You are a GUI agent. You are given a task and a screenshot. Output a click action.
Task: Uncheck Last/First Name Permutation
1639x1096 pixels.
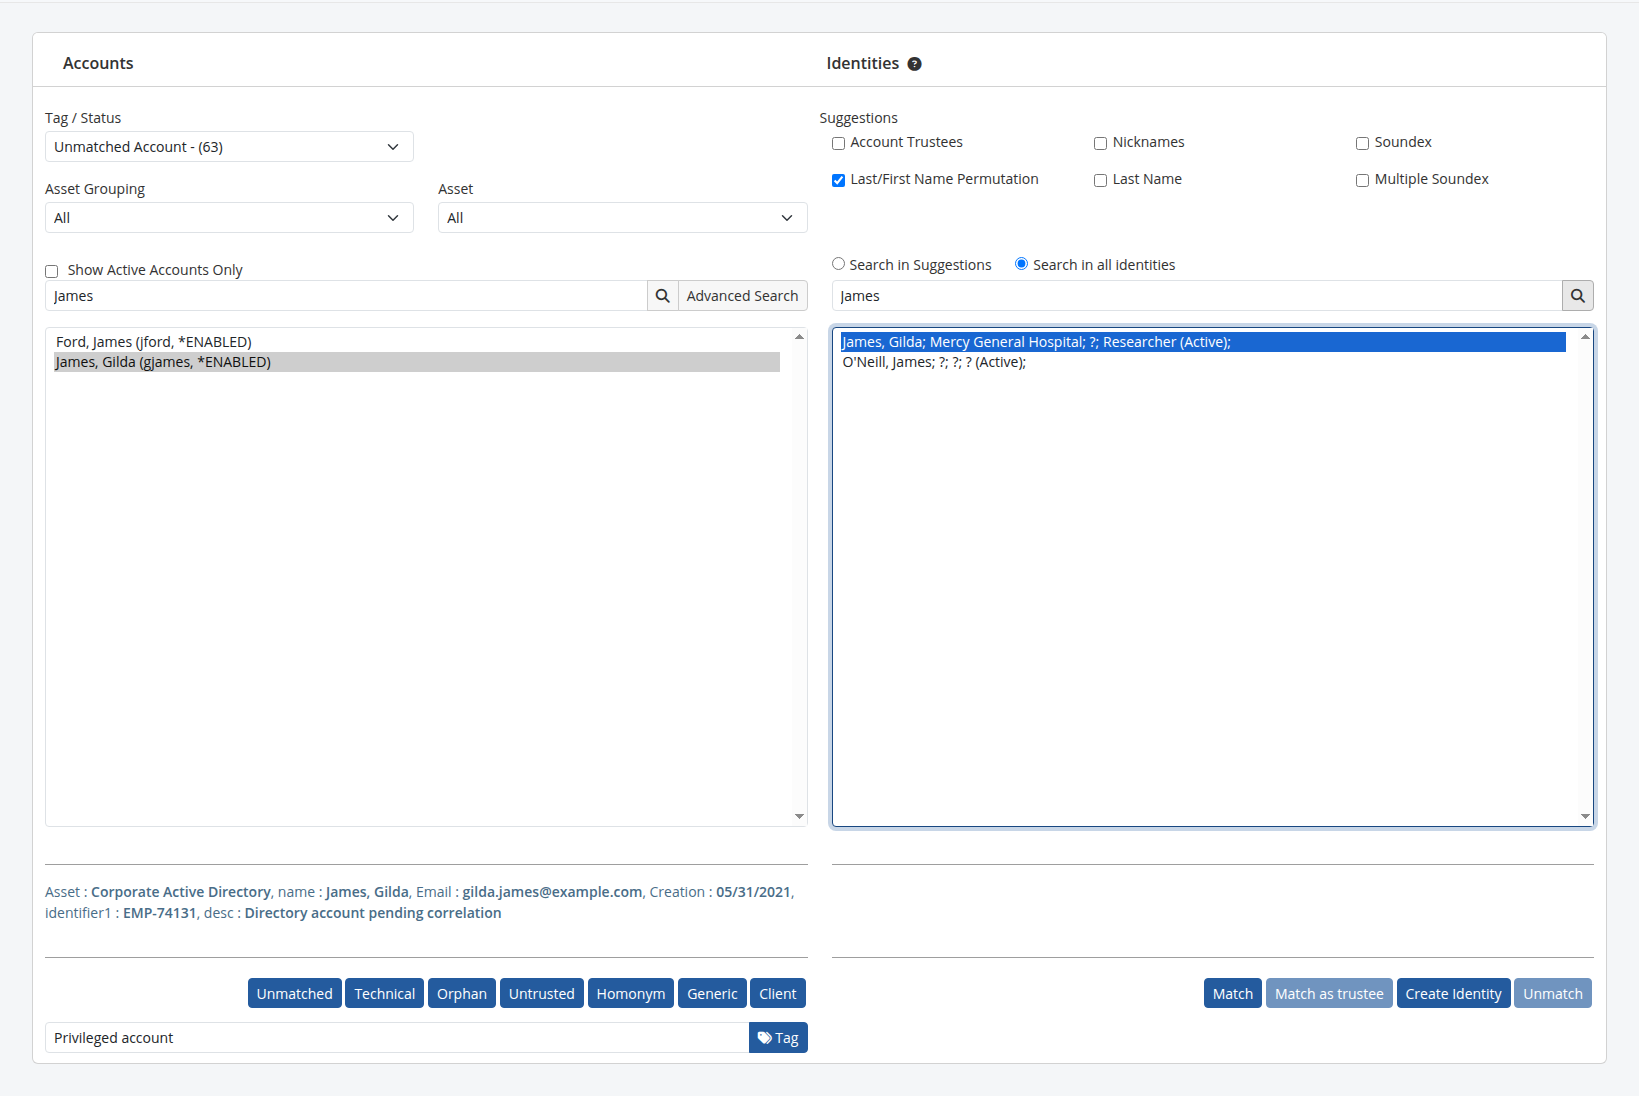coord(839,180)
